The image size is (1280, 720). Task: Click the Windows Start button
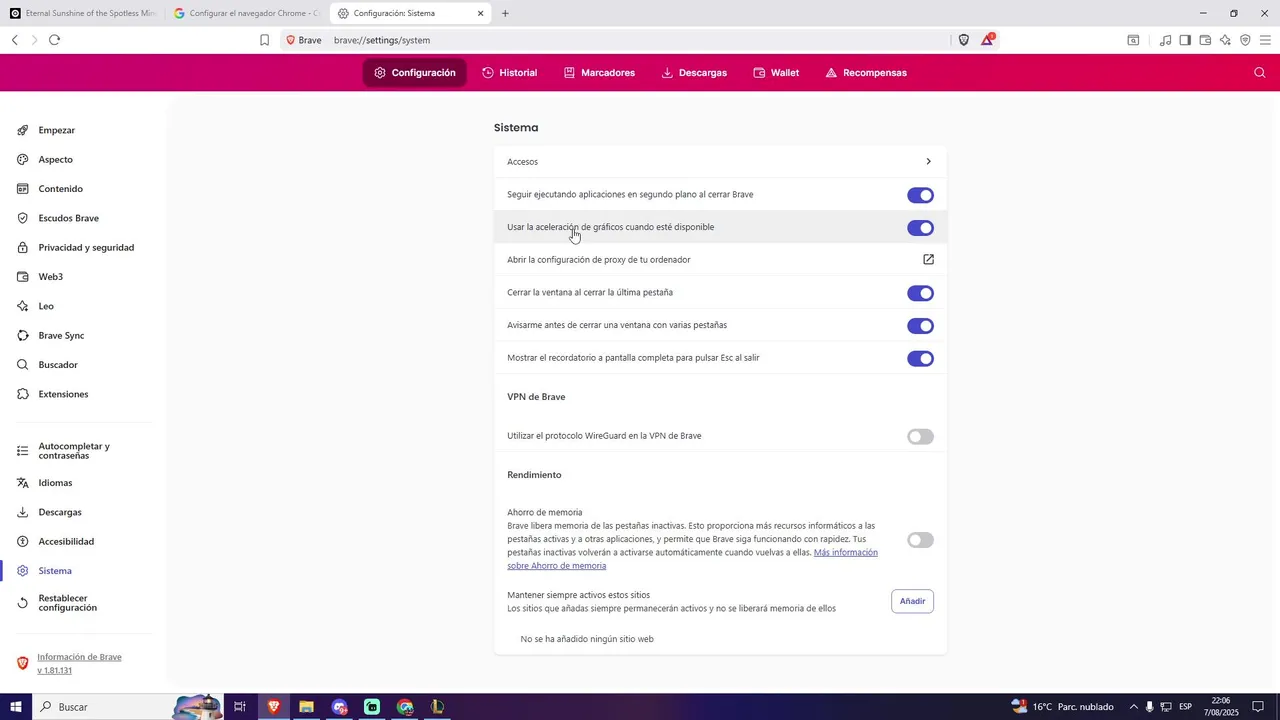click(x=16, y=707)
